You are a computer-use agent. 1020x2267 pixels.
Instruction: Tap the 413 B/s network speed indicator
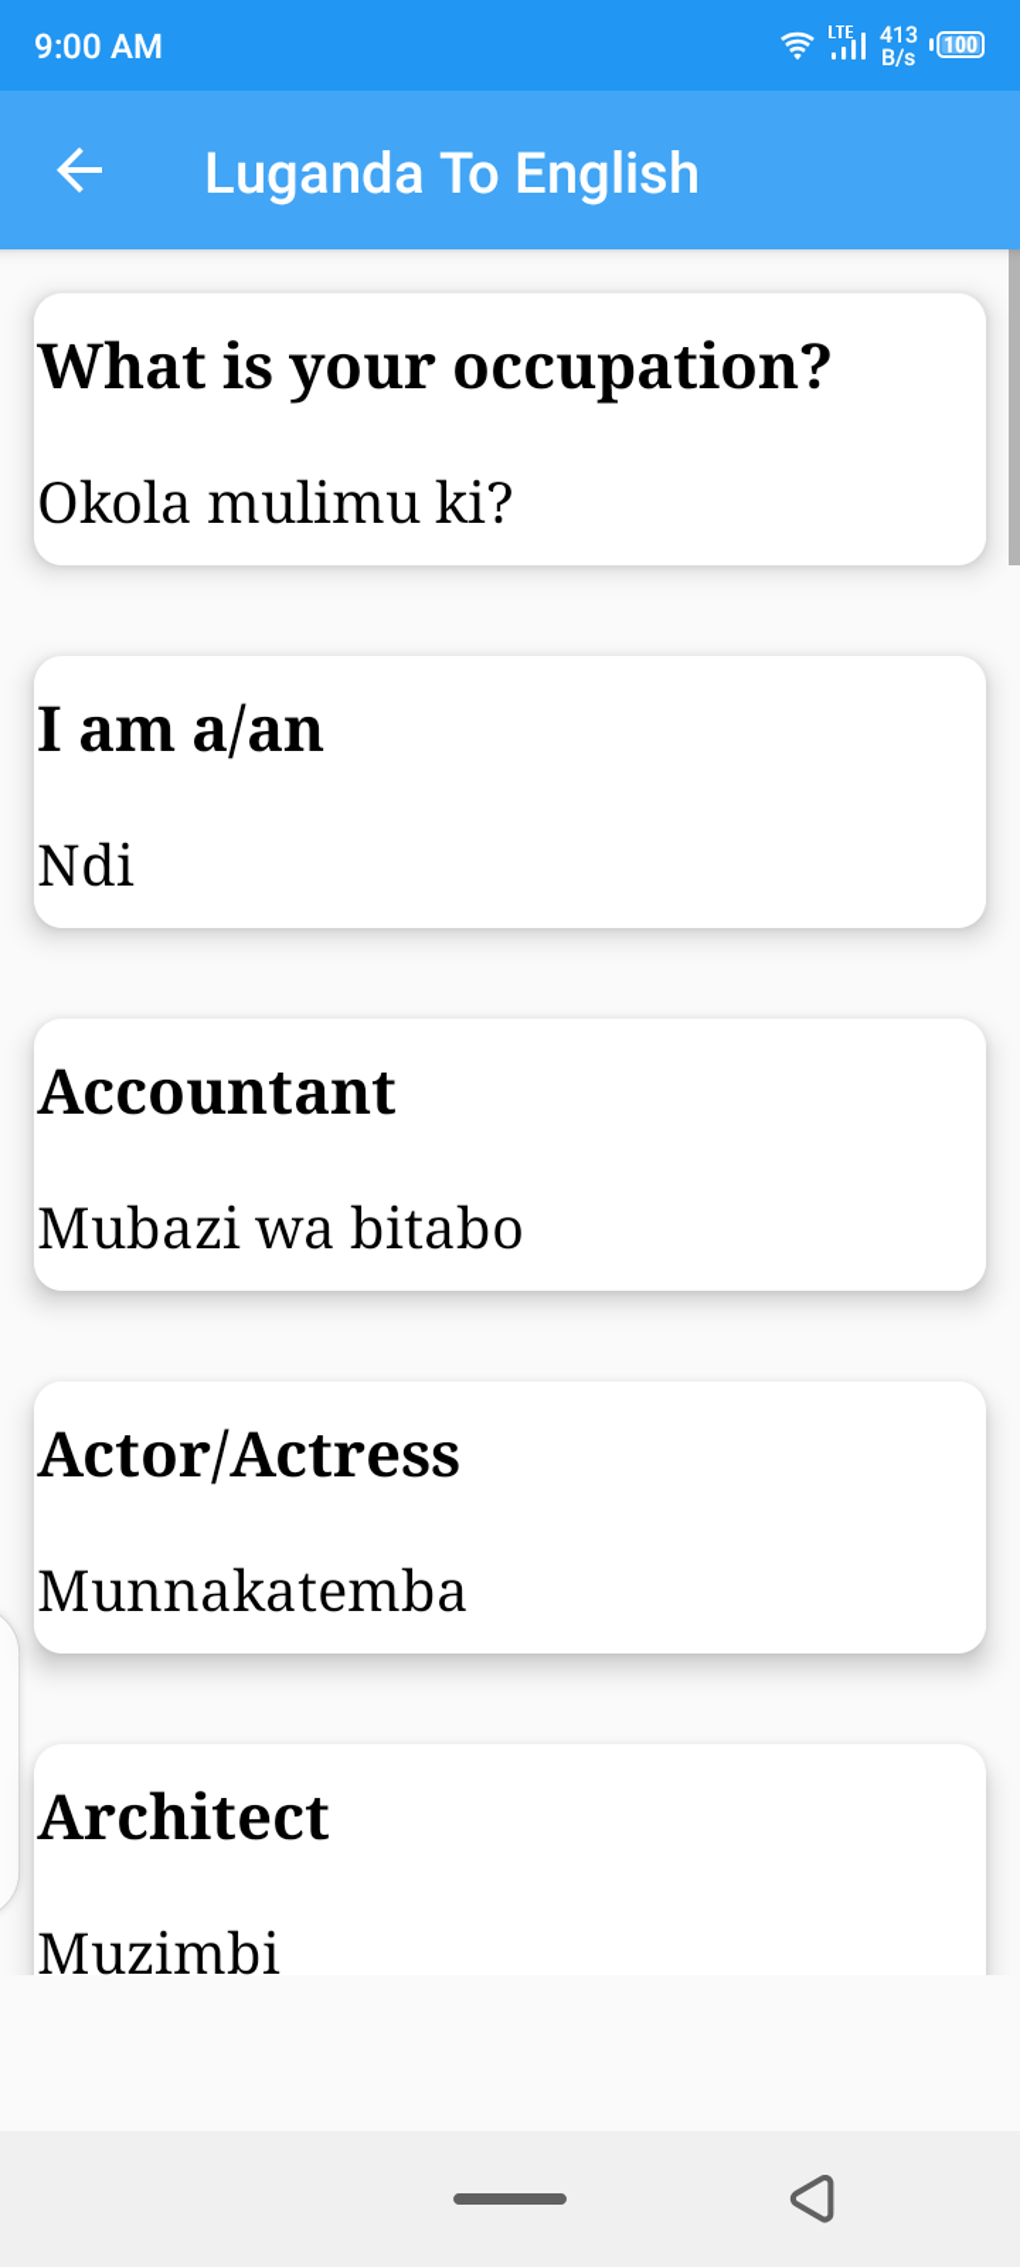point(898,46)
